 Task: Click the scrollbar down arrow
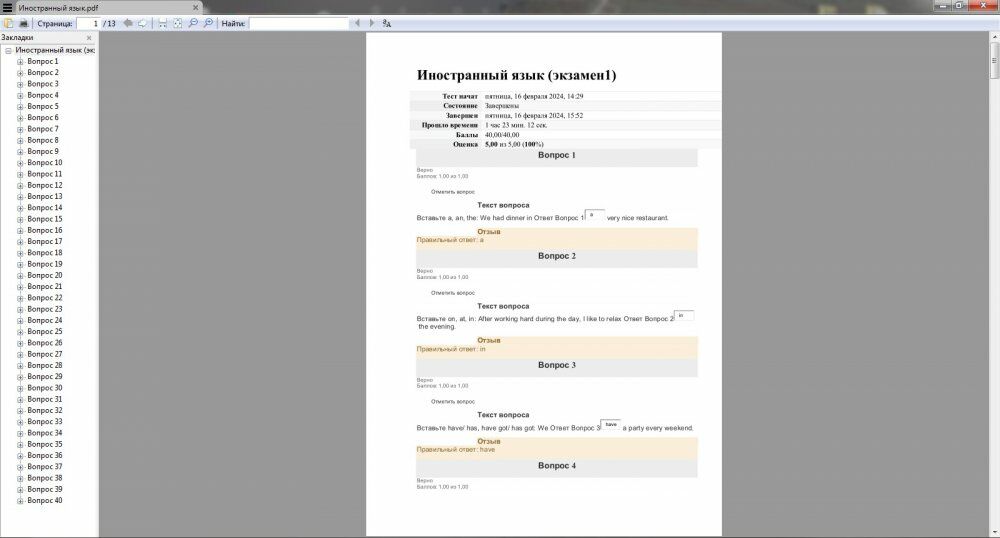[x=994, y=532]
